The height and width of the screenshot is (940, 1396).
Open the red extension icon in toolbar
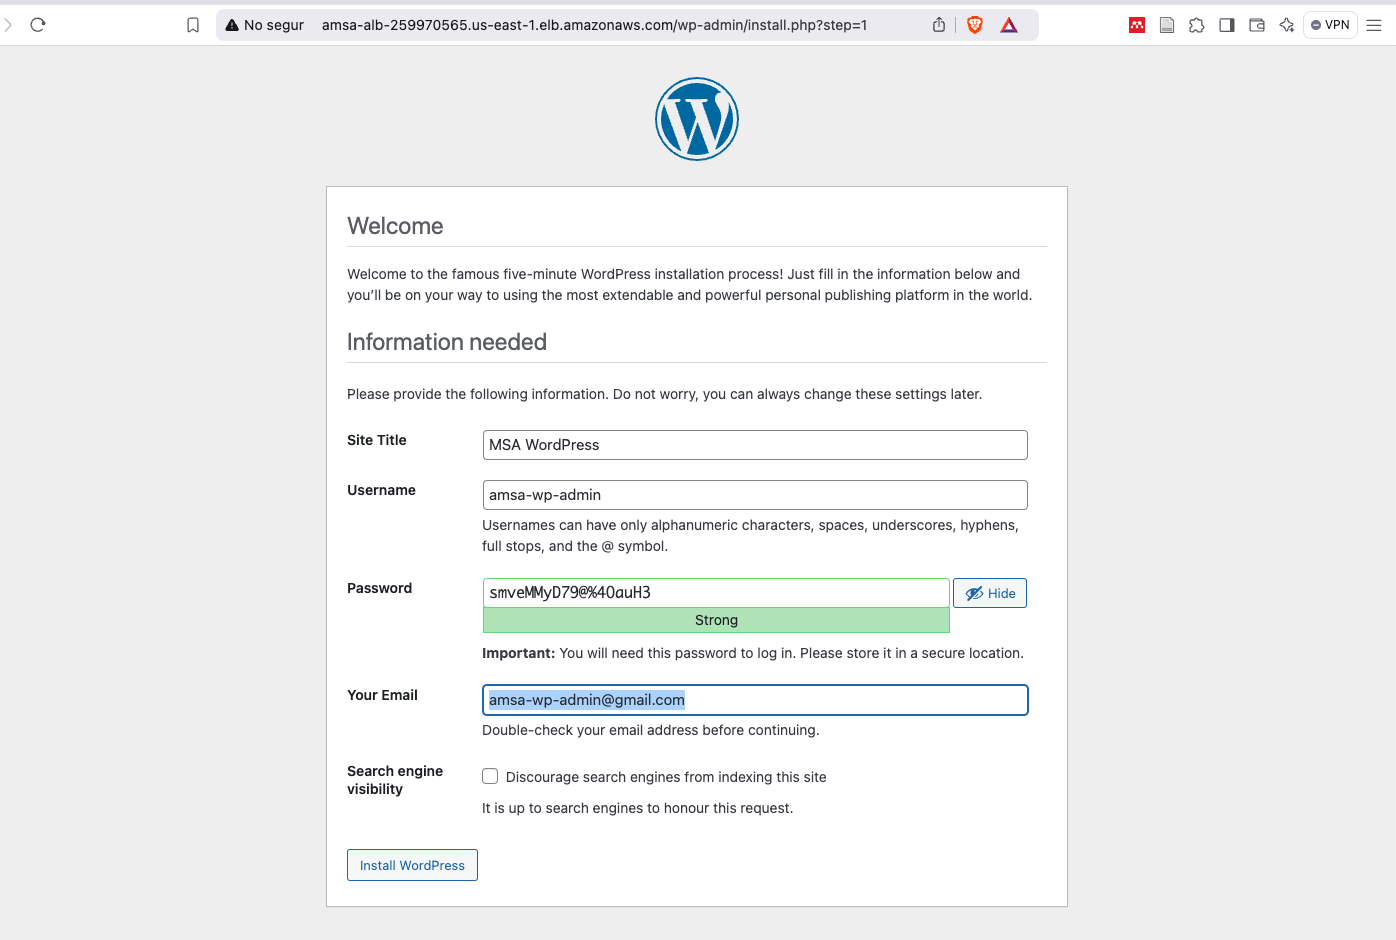[1137, 25]
